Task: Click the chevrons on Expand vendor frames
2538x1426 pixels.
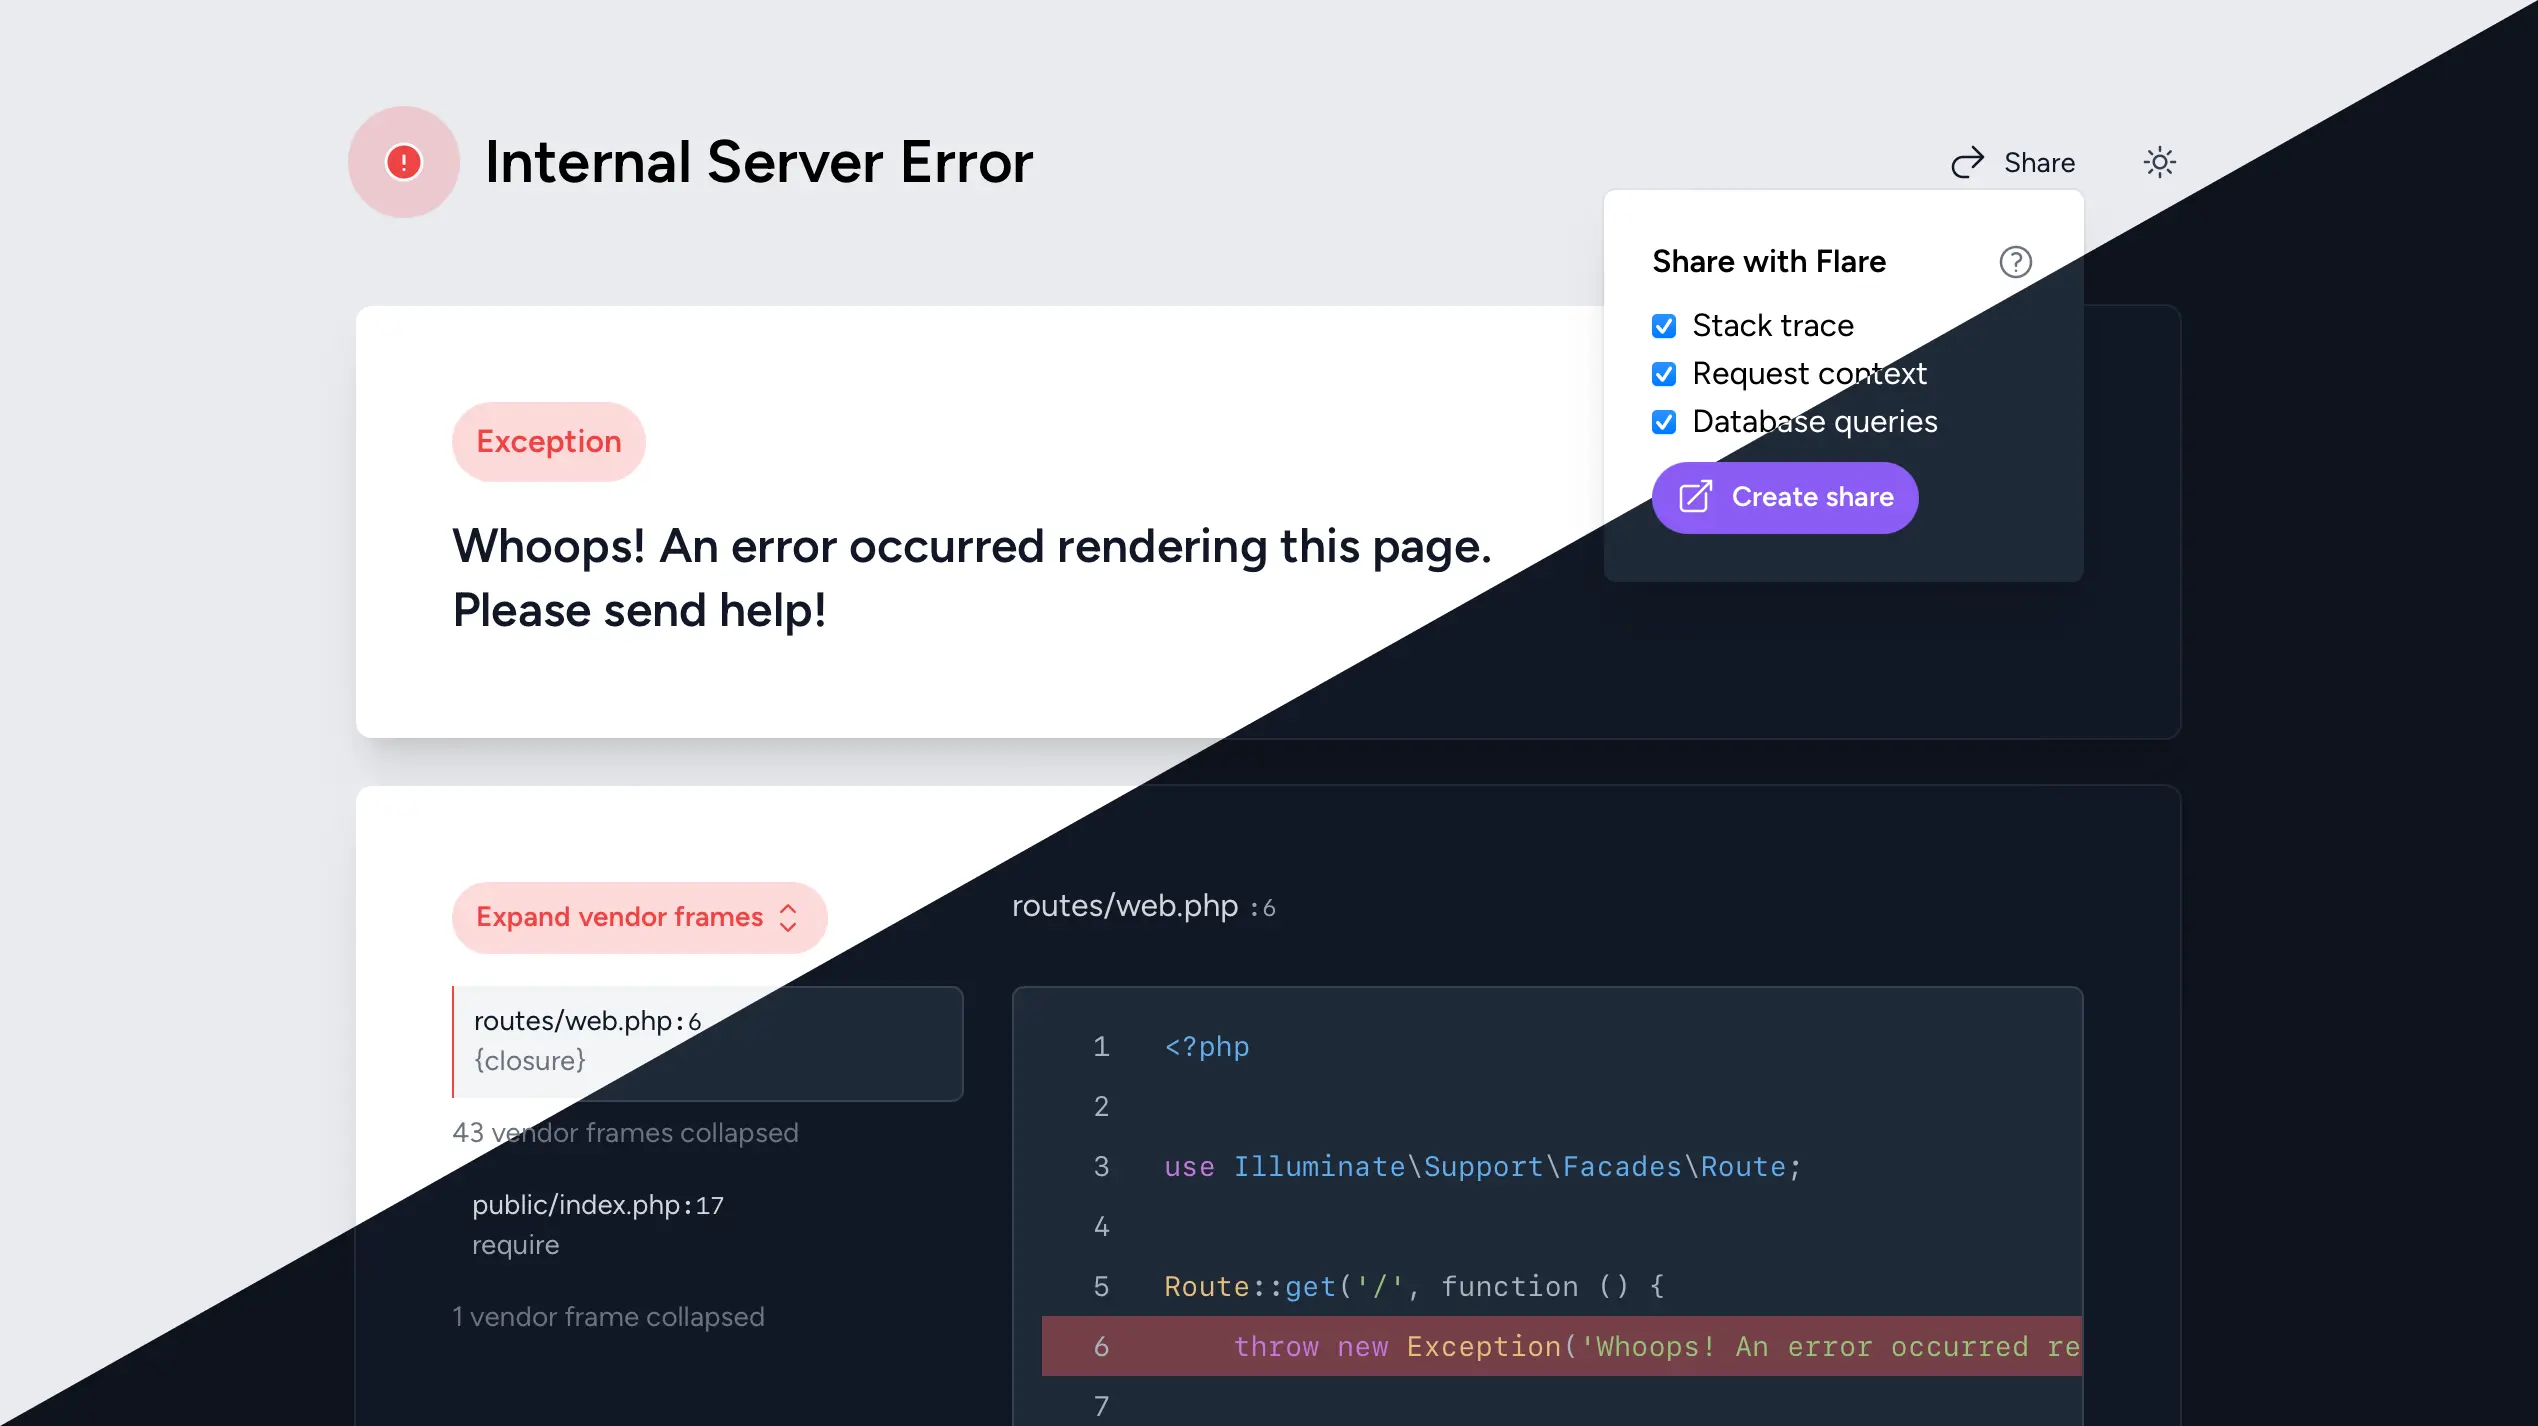Action: 788,917
